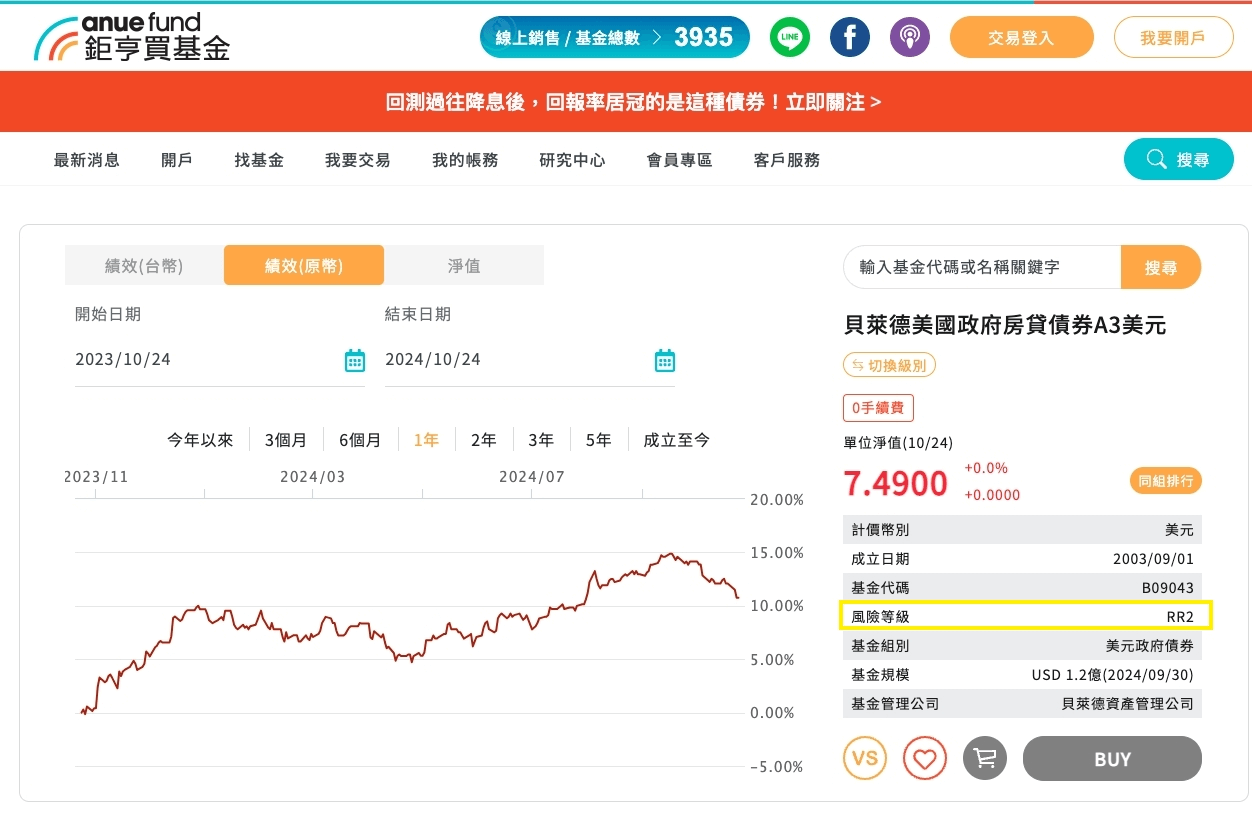Screen dimensions: 1252x816
Task: Open 會員專區 menu
Action: click(x=679, y=160)
